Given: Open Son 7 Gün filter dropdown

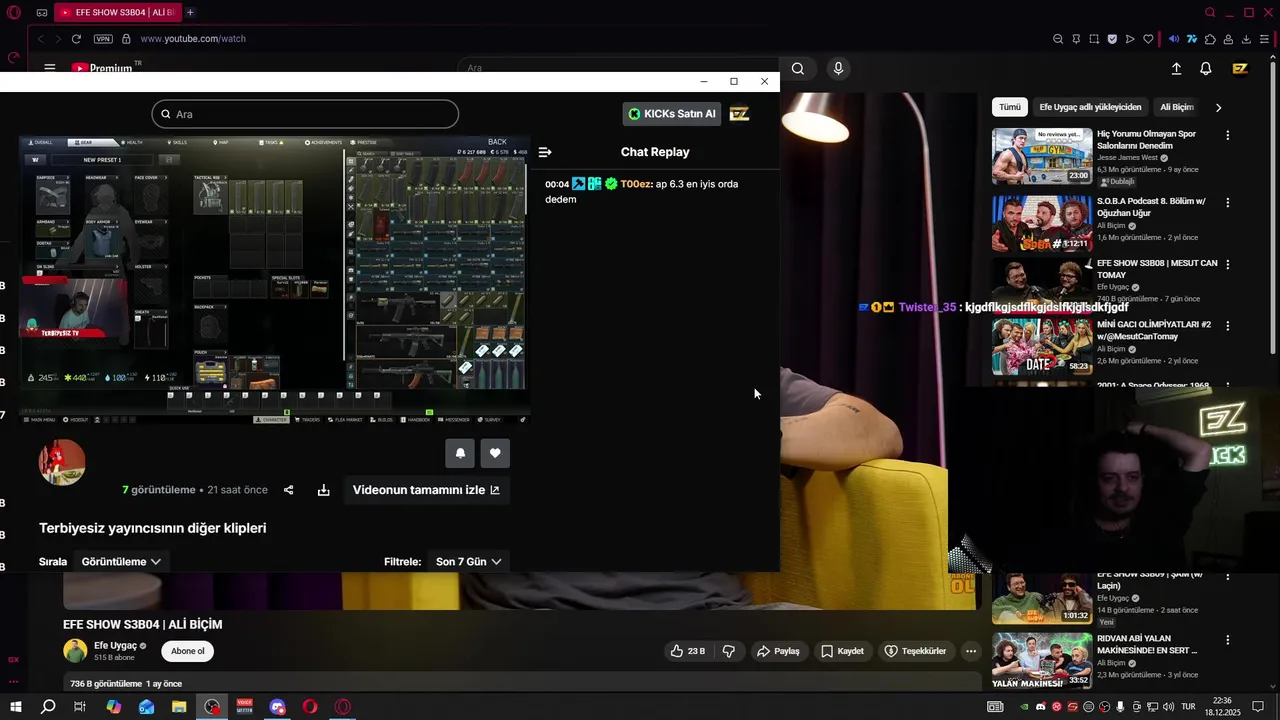Looking at the screenshot, I should click(469, 562).
